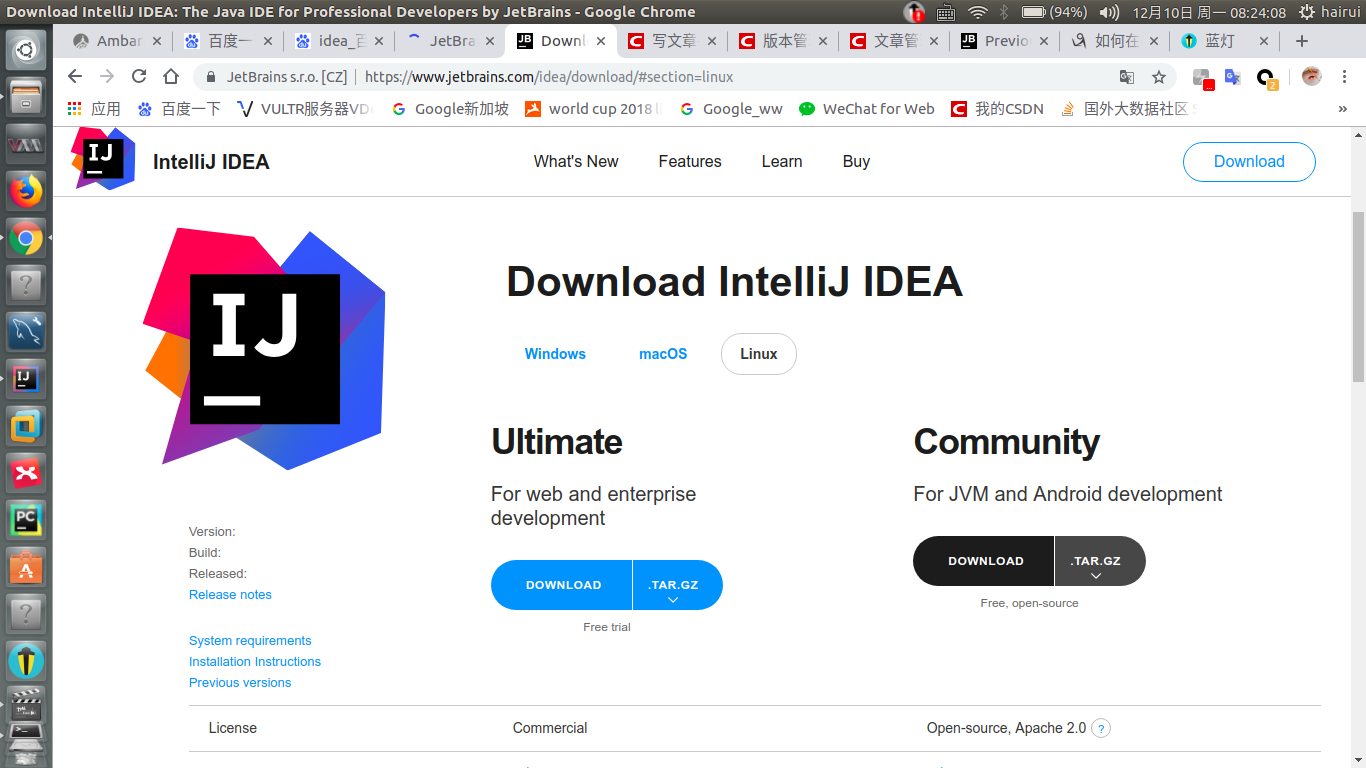Open Firefox from the Ubuntu dock
The image size is (1366, 768).
[26, 190]
